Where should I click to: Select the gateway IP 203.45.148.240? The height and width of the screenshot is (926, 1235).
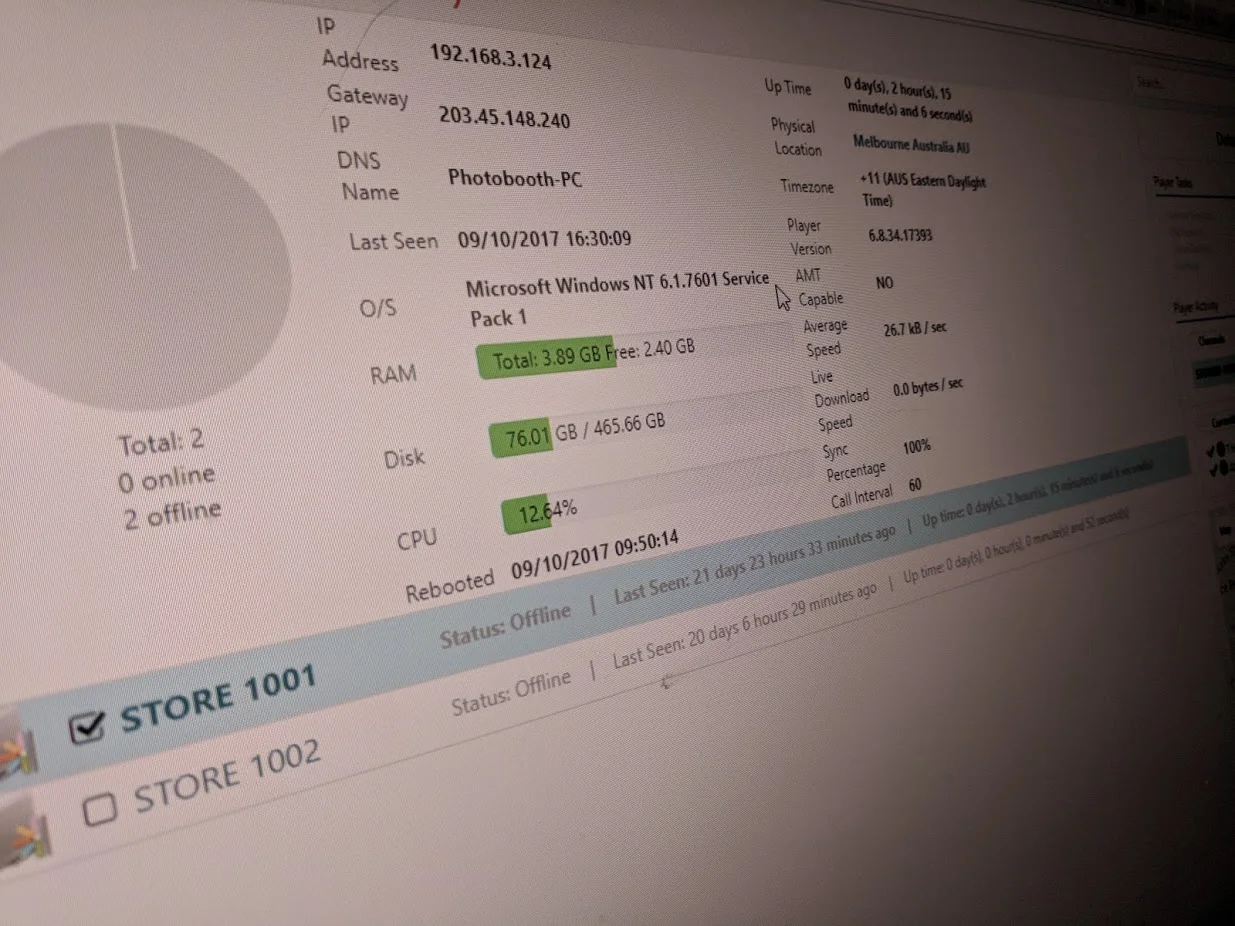(504, 118)
